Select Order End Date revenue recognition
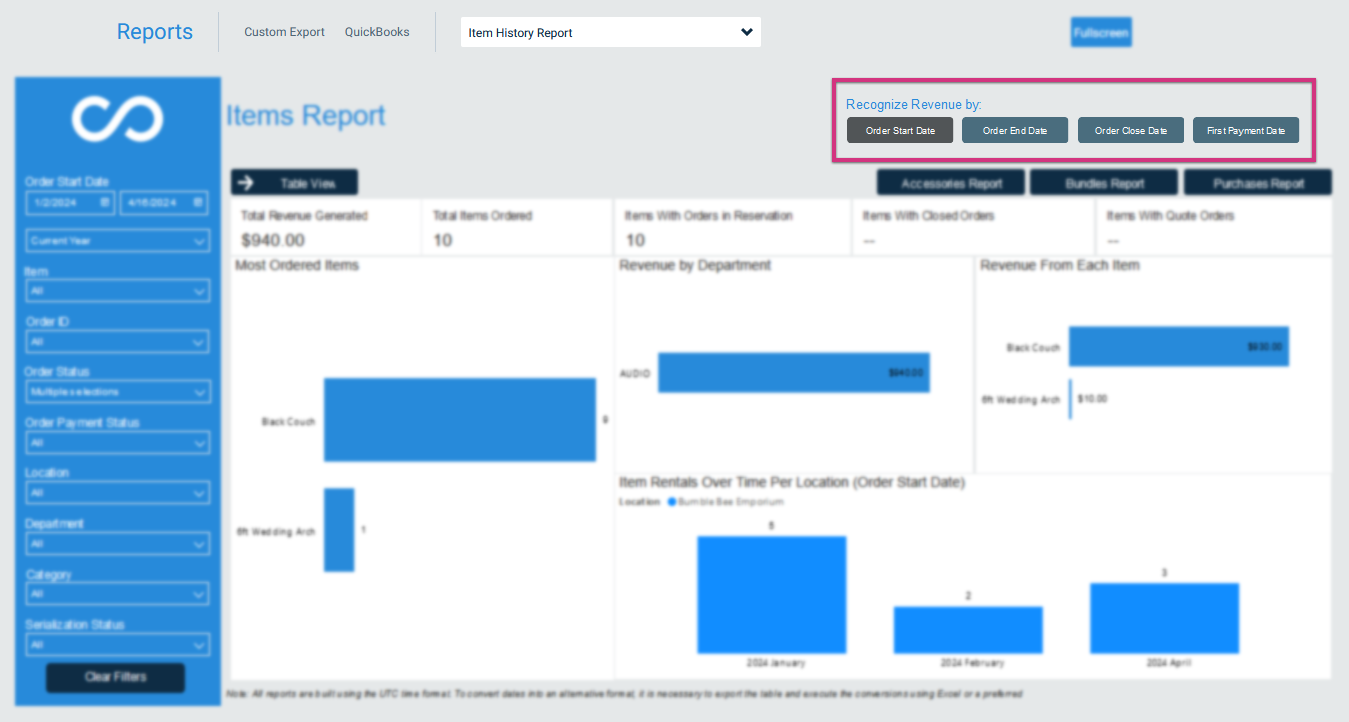 pos(1015,131)
